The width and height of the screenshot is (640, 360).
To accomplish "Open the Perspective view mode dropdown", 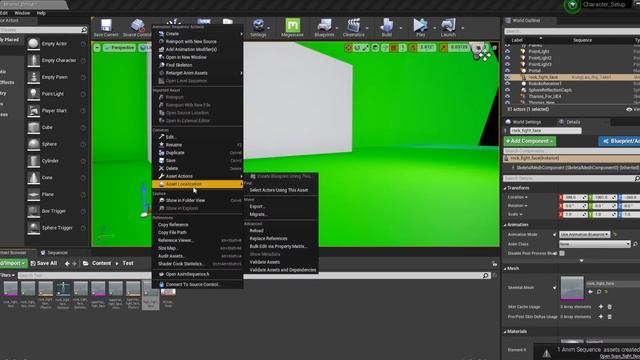I will [x=119, y=48].
